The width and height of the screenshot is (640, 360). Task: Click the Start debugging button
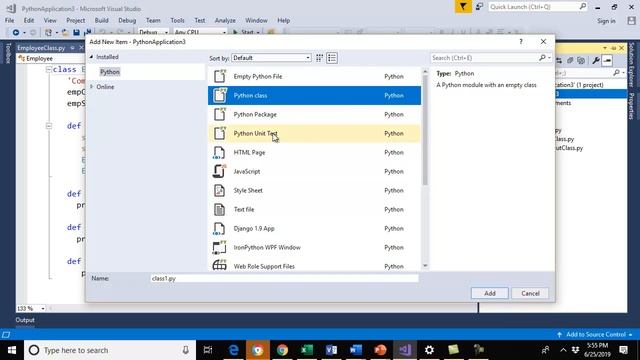(x=243, y=32)
